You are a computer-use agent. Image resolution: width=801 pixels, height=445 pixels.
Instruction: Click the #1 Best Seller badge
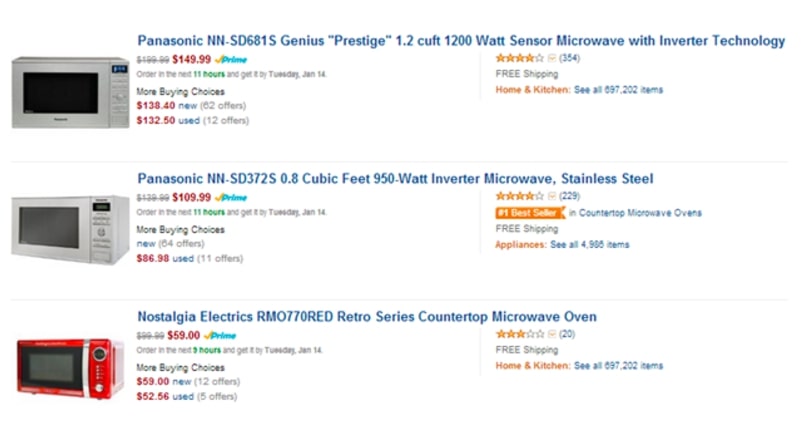tap(530, 213)
